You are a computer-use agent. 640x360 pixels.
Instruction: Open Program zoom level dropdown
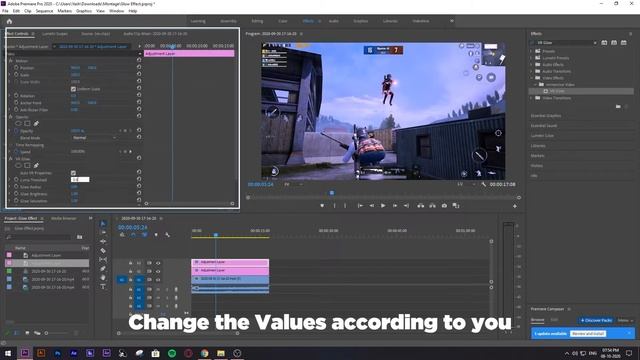pos(293,184)
